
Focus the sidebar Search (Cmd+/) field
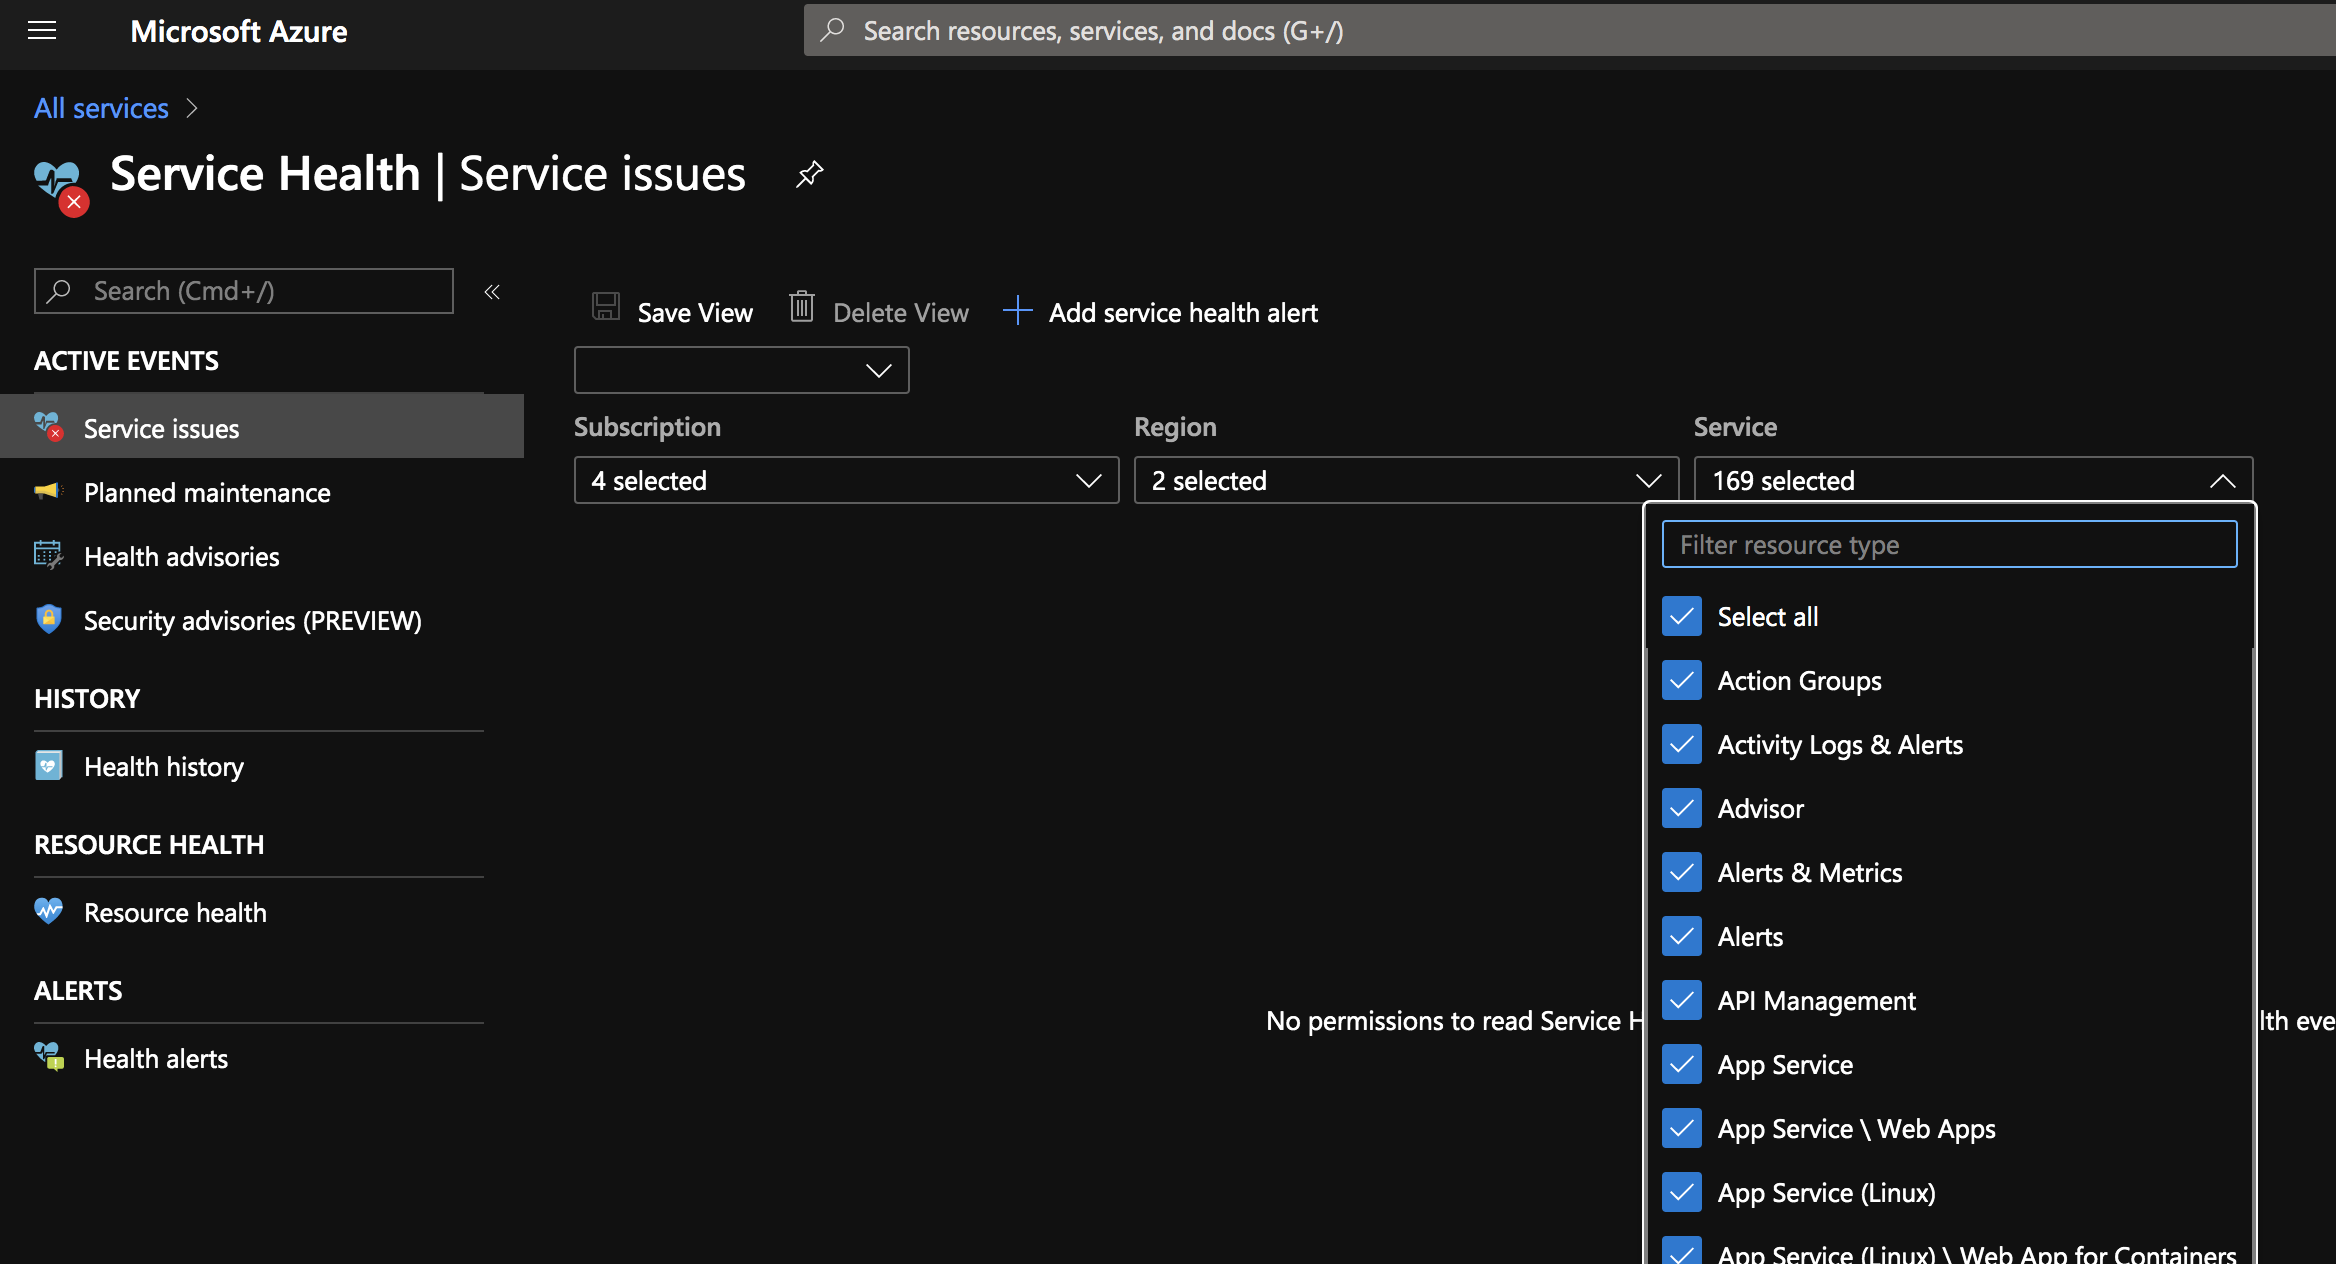coord(244,291)
